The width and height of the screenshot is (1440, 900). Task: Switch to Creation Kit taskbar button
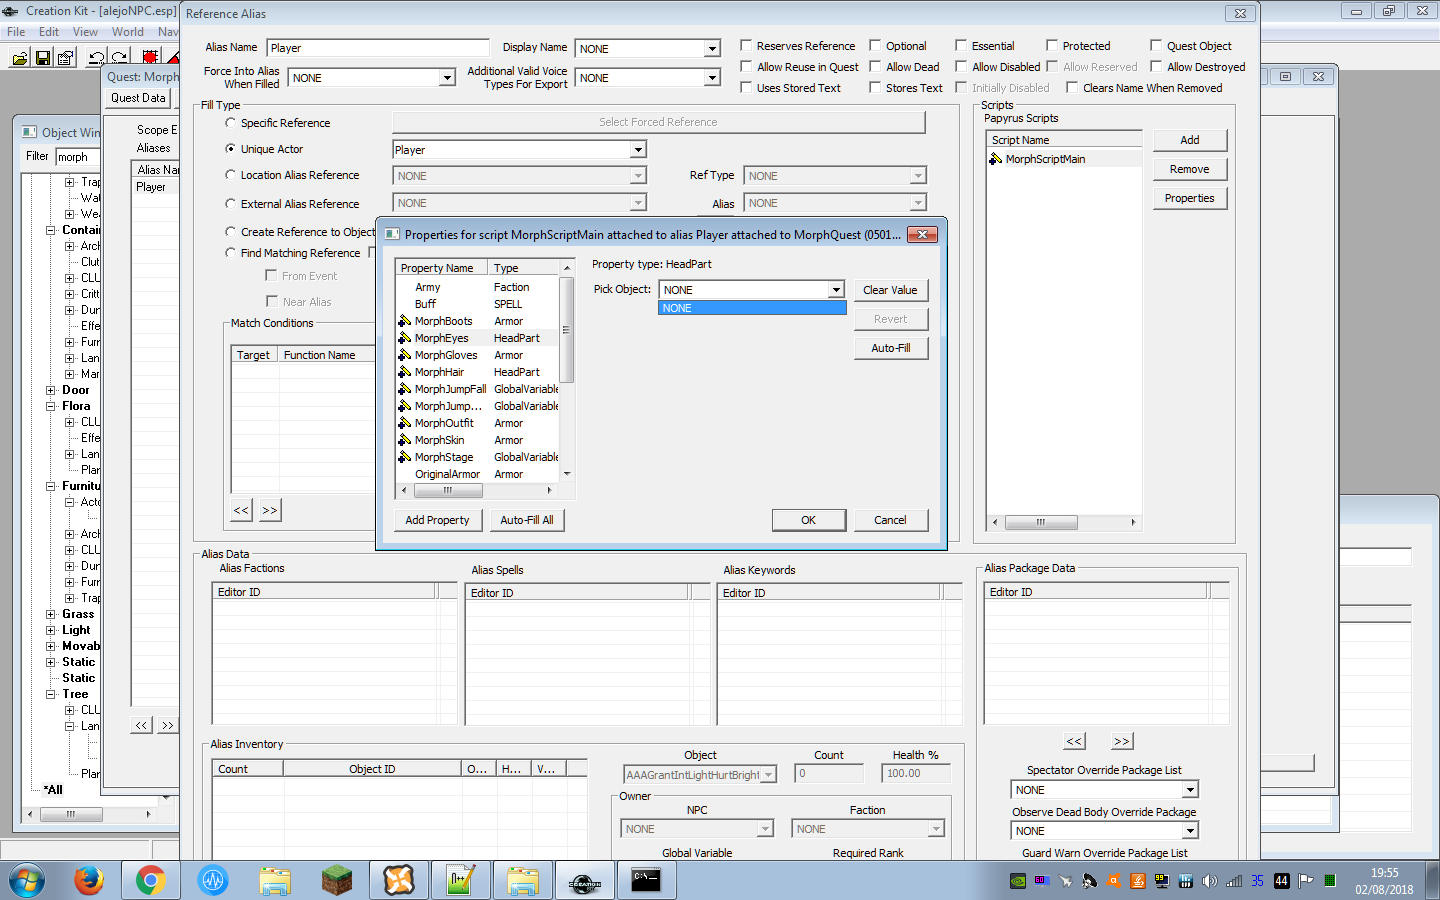pos(585,881)
